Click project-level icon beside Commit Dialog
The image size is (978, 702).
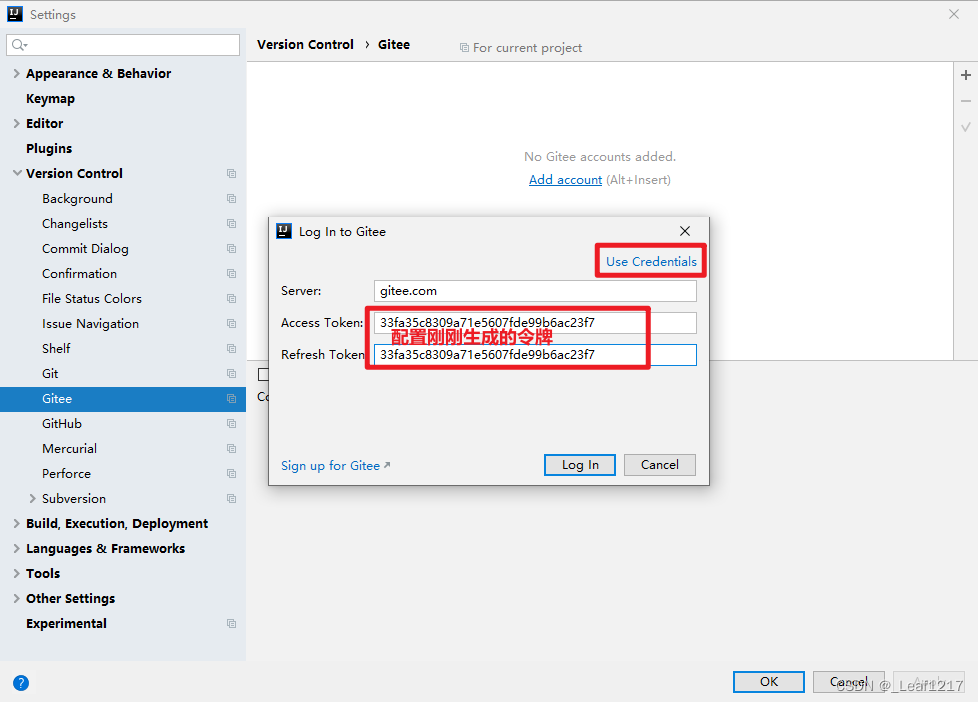pyautogui.click(x=231, y=248)
